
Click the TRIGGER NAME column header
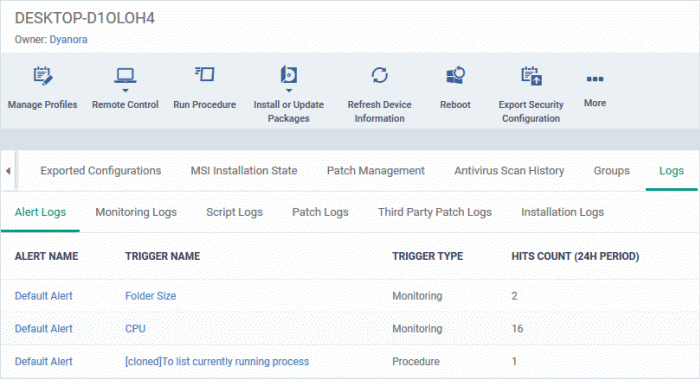[162, 256]
